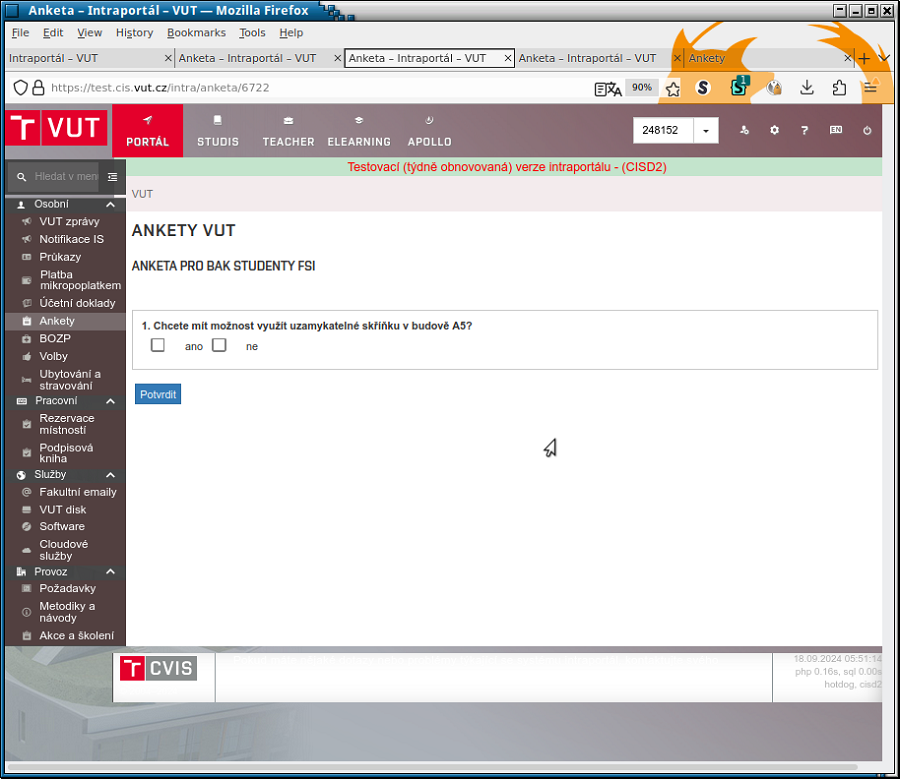The width and height of the screenshot is (900, 779).
Task: Click the 248152 user ID field
Action: [663, 130]
